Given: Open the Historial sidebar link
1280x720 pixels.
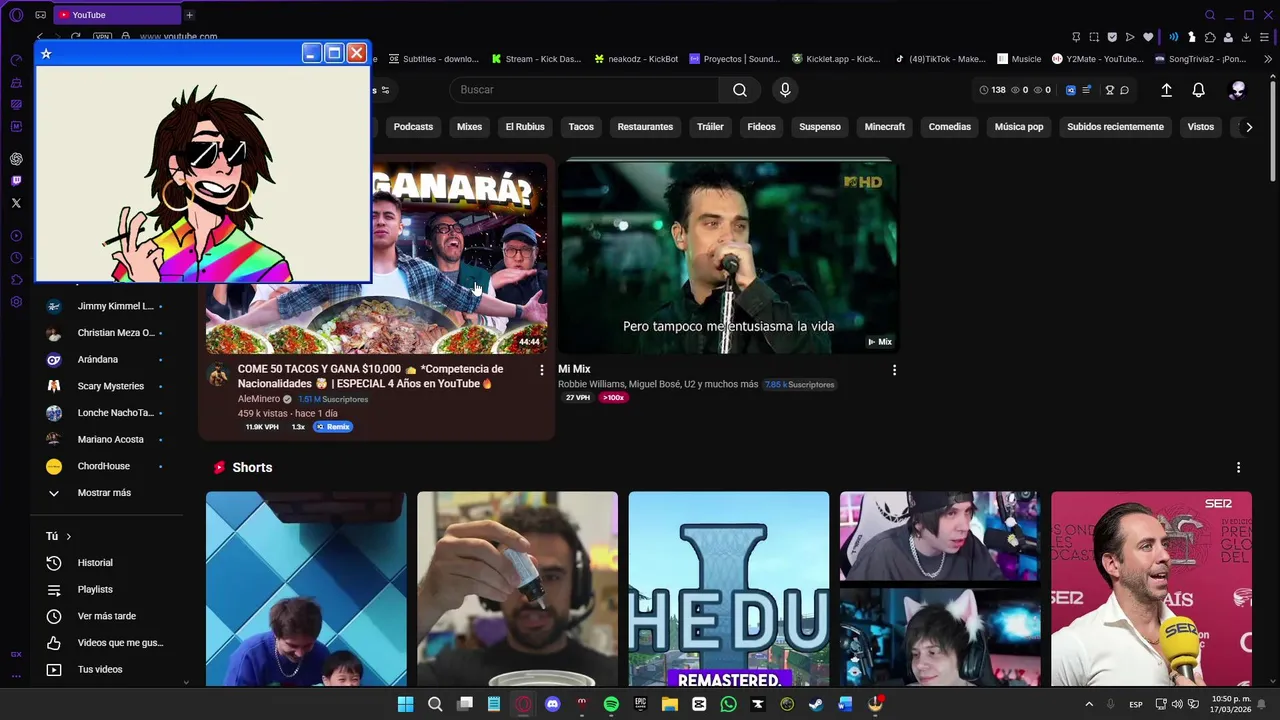Looking at the screenshot, I should pyautogui.click(x=95, y=563).
